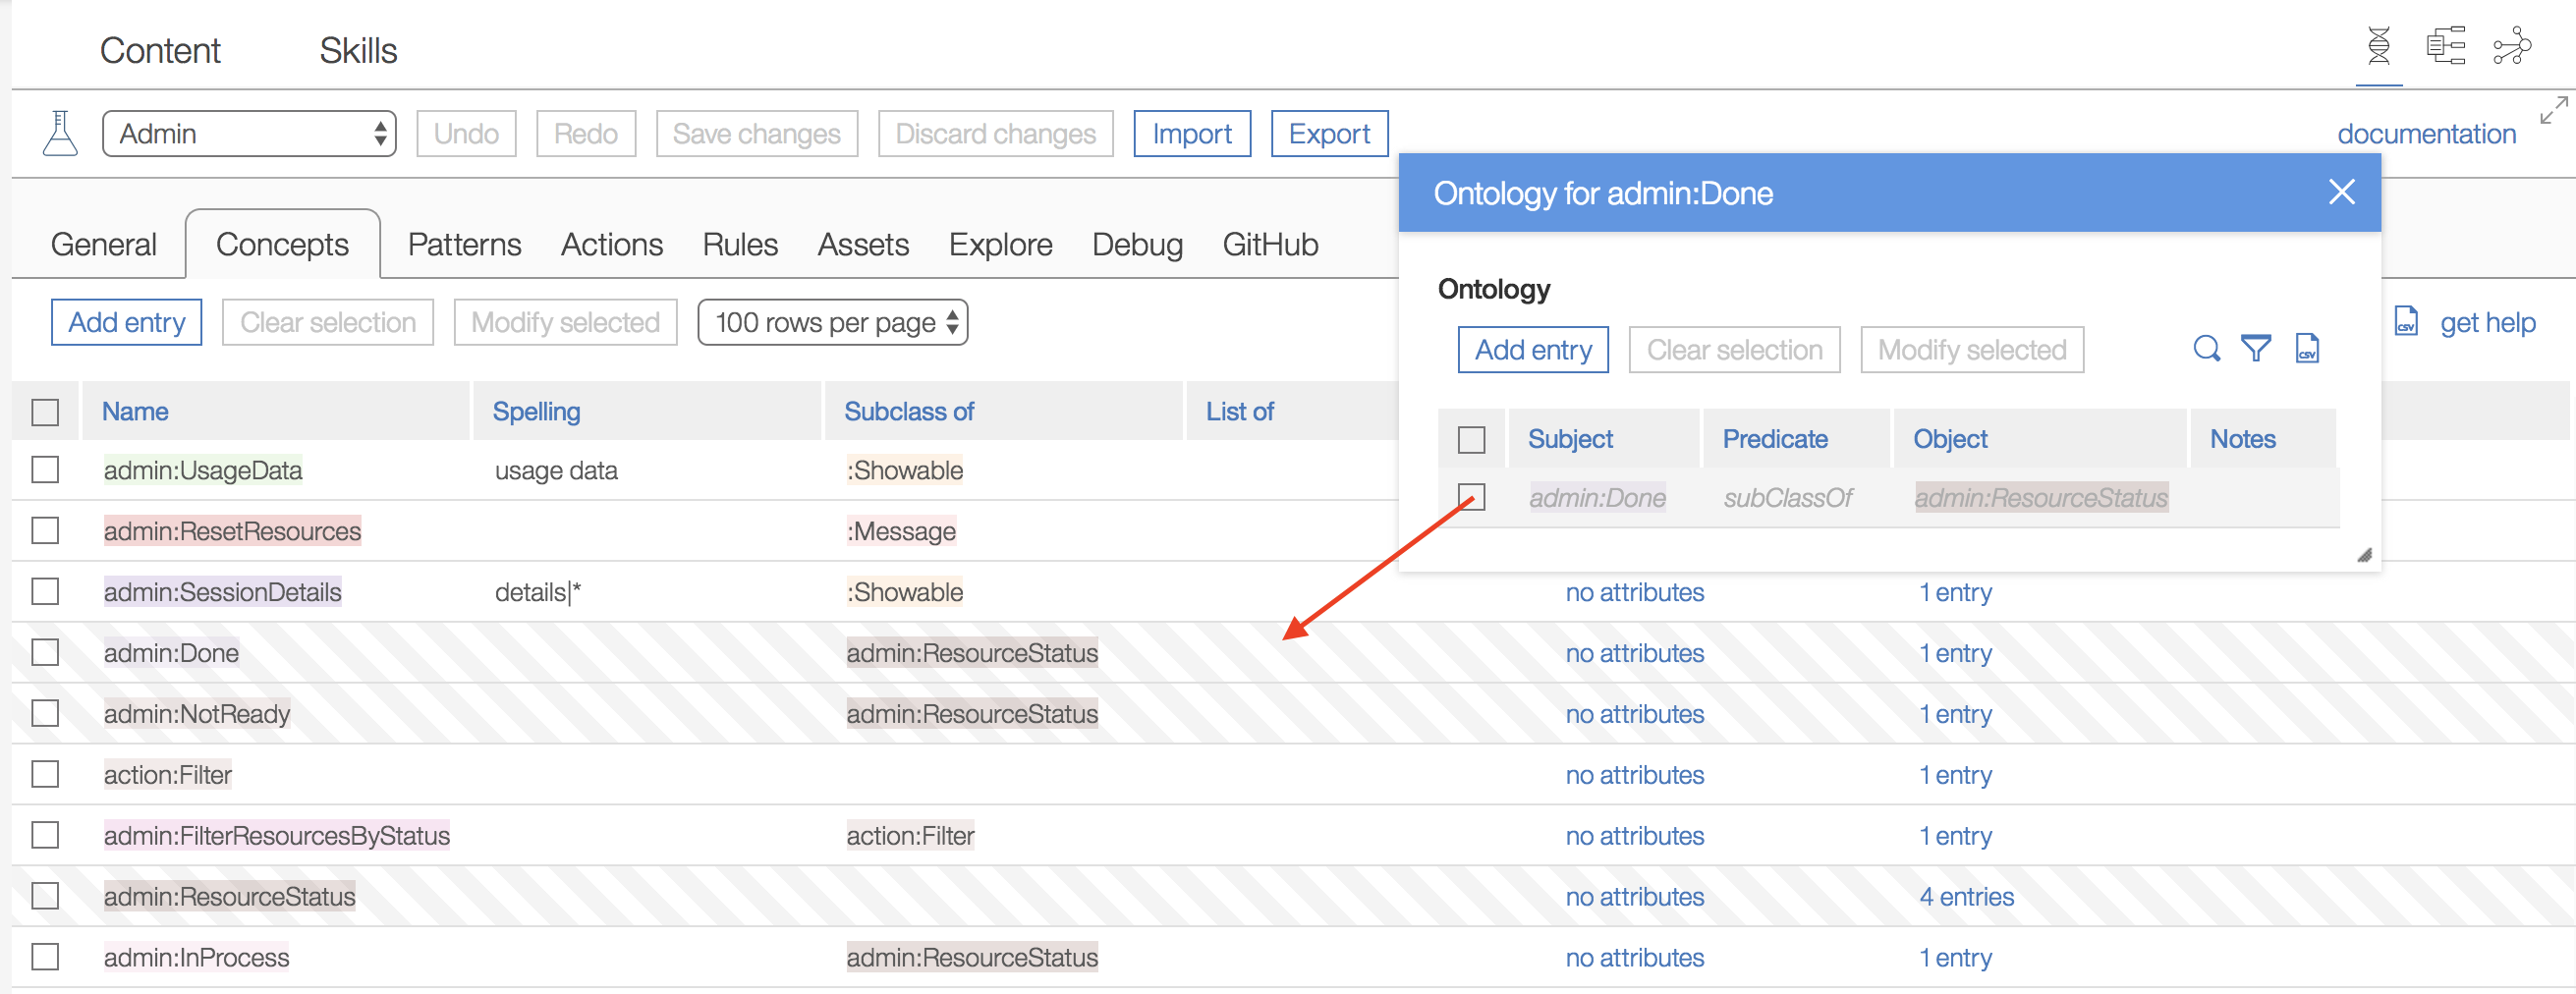Screen dimensions: 2576x994
Task: Open the Explore tab
Action: [1000, 244]
